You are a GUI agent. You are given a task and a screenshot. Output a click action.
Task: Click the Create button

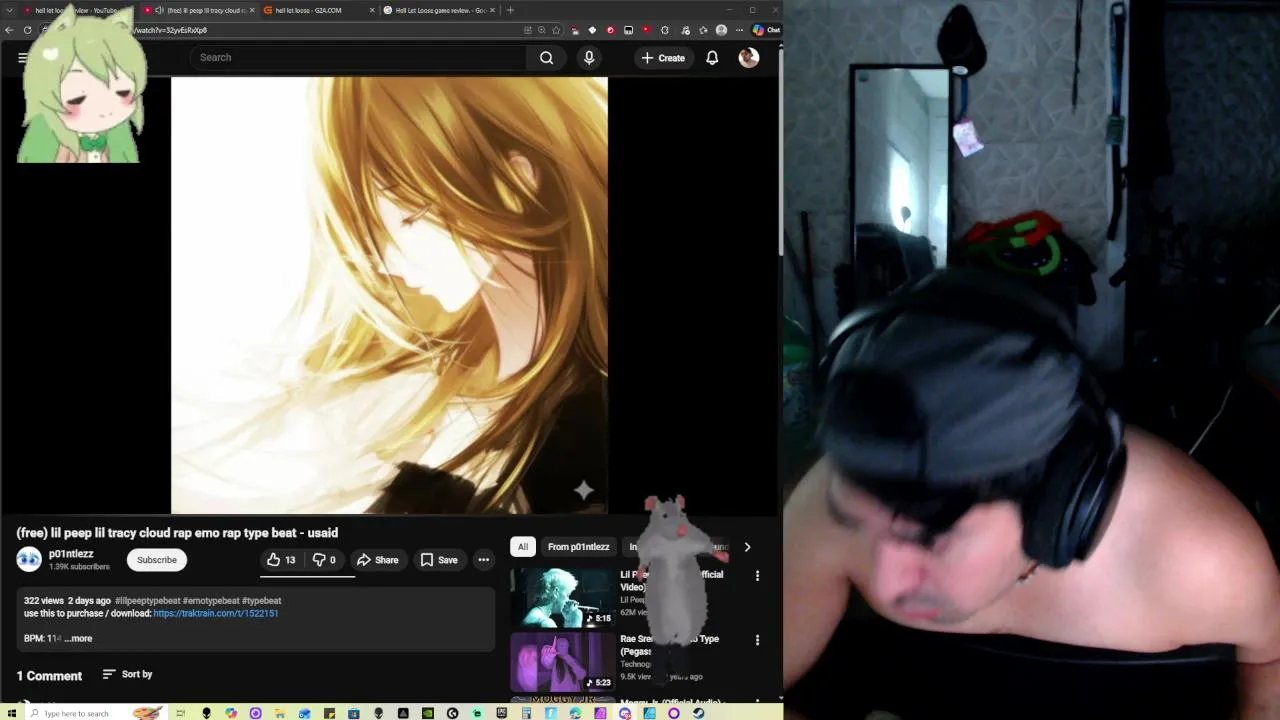[663, 58]
